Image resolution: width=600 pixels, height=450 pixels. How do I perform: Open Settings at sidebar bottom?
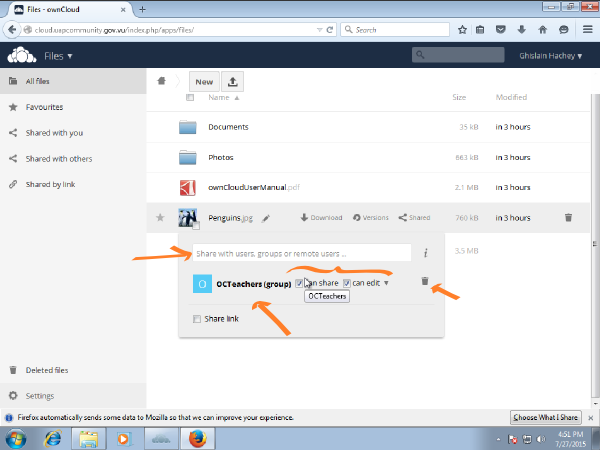[x=73, y=396]
